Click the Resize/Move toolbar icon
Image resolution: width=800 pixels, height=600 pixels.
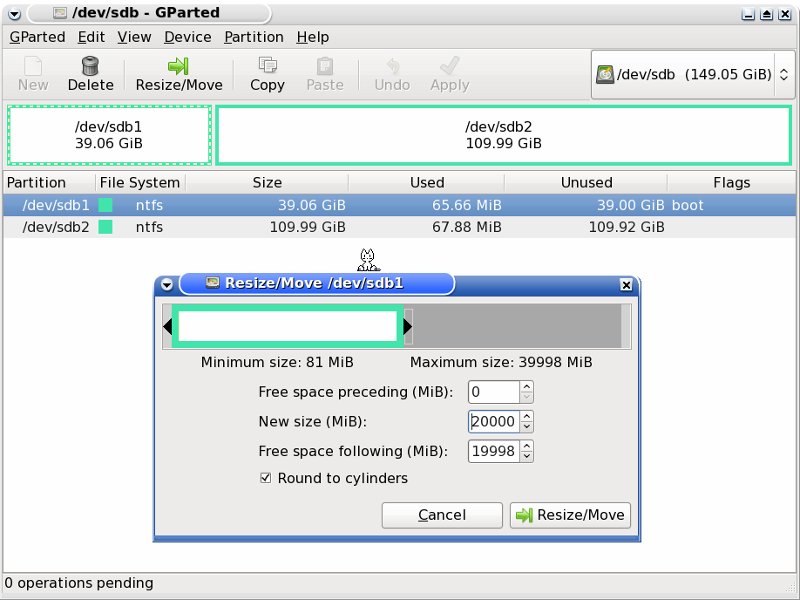tap(178, 67)
